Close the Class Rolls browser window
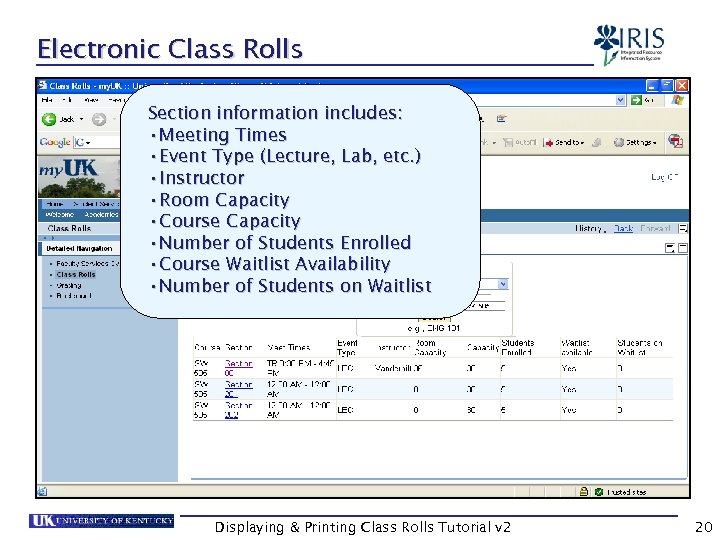Image resolution: width=720 pixels, height=540 pixels. click(682, 85)
